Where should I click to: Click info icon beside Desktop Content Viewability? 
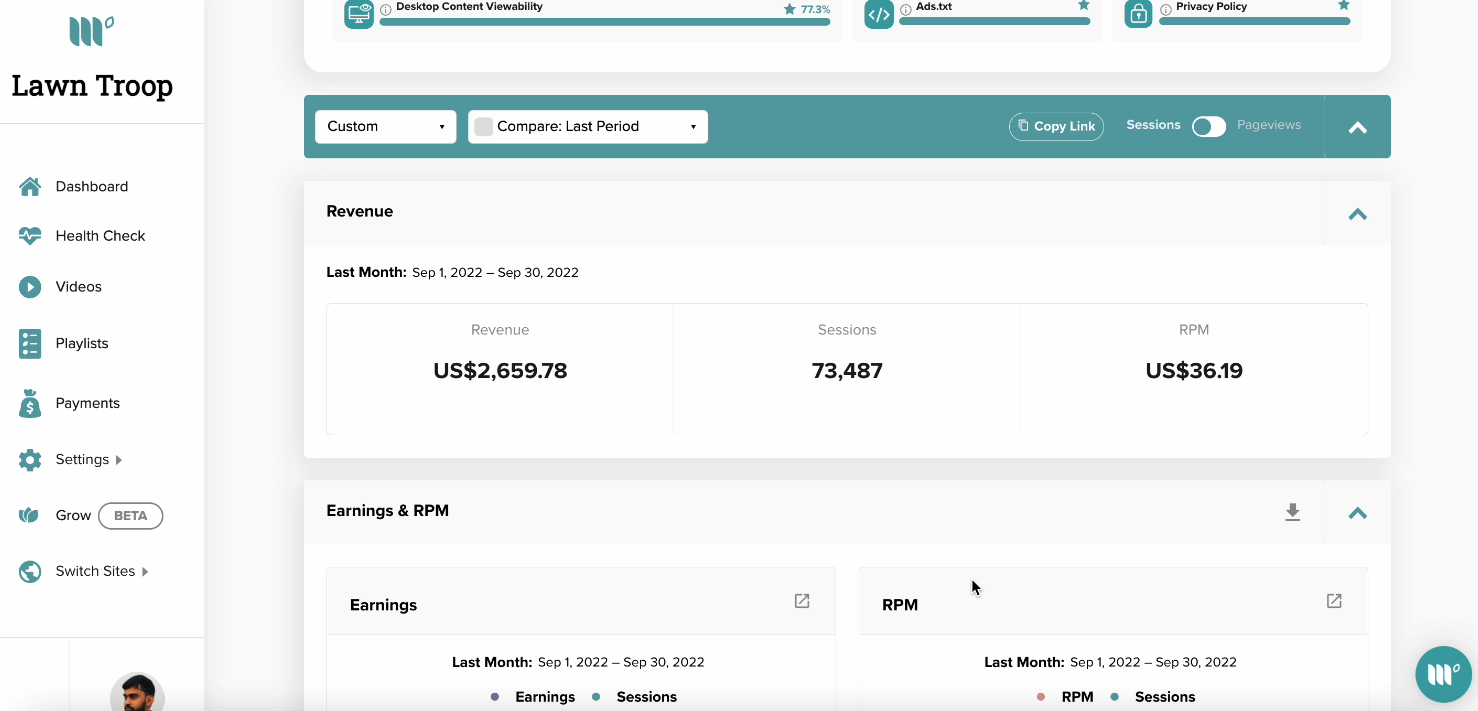point(386,8)
